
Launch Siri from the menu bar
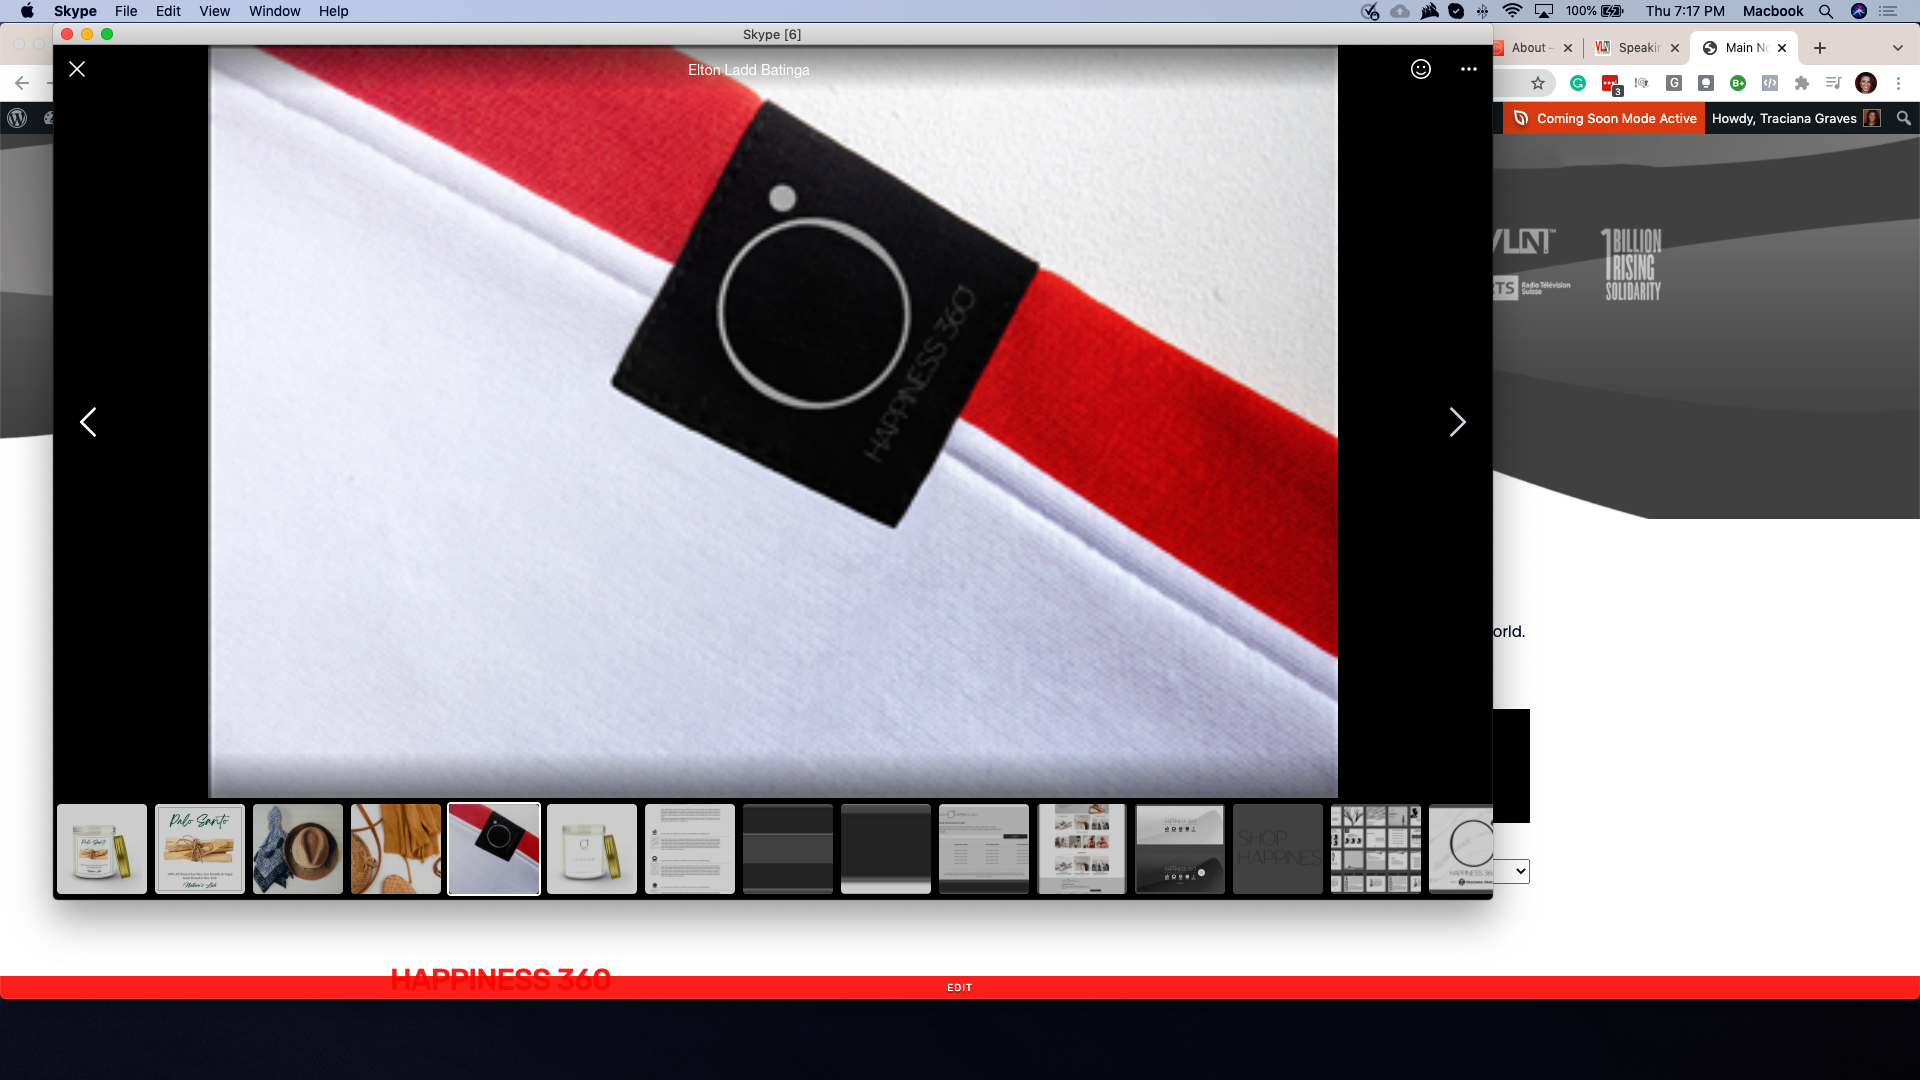[1859, 11]
